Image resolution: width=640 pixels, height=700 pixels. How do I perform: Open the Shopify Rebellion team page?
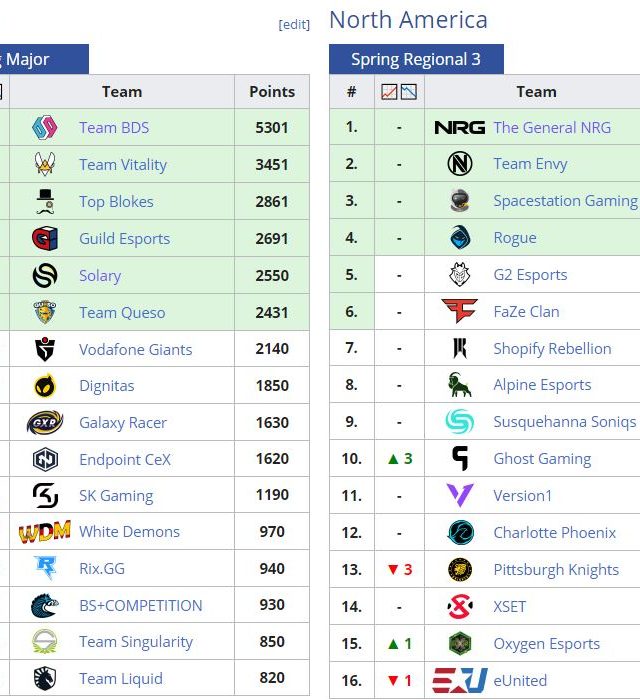tap(552, 349)
